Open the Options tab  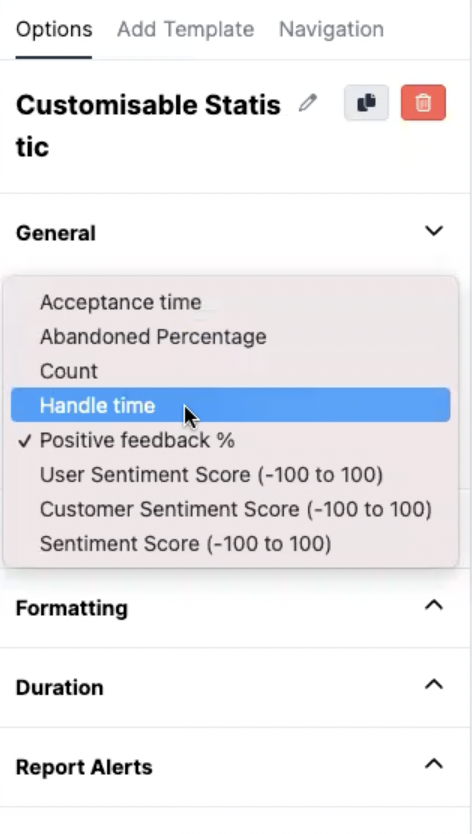54,29
